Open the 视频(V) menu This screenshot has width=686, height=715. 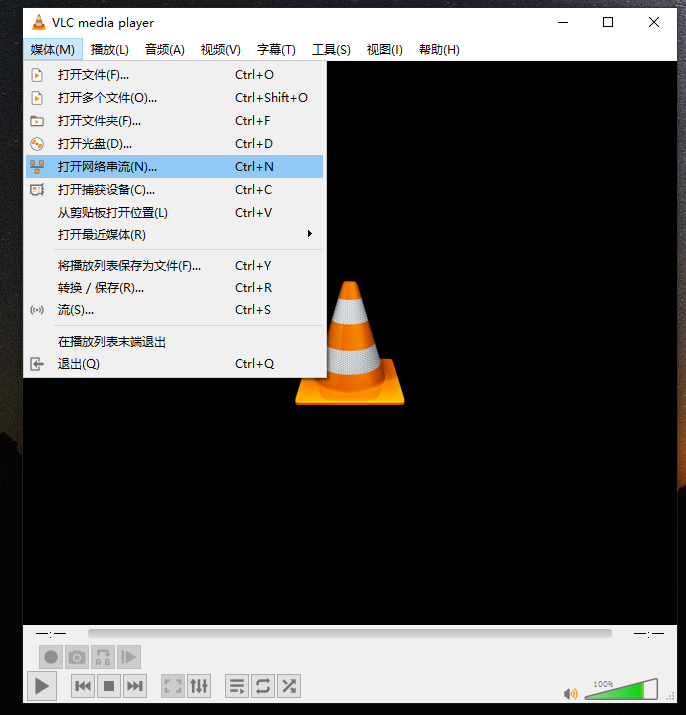tap(221, 49)
